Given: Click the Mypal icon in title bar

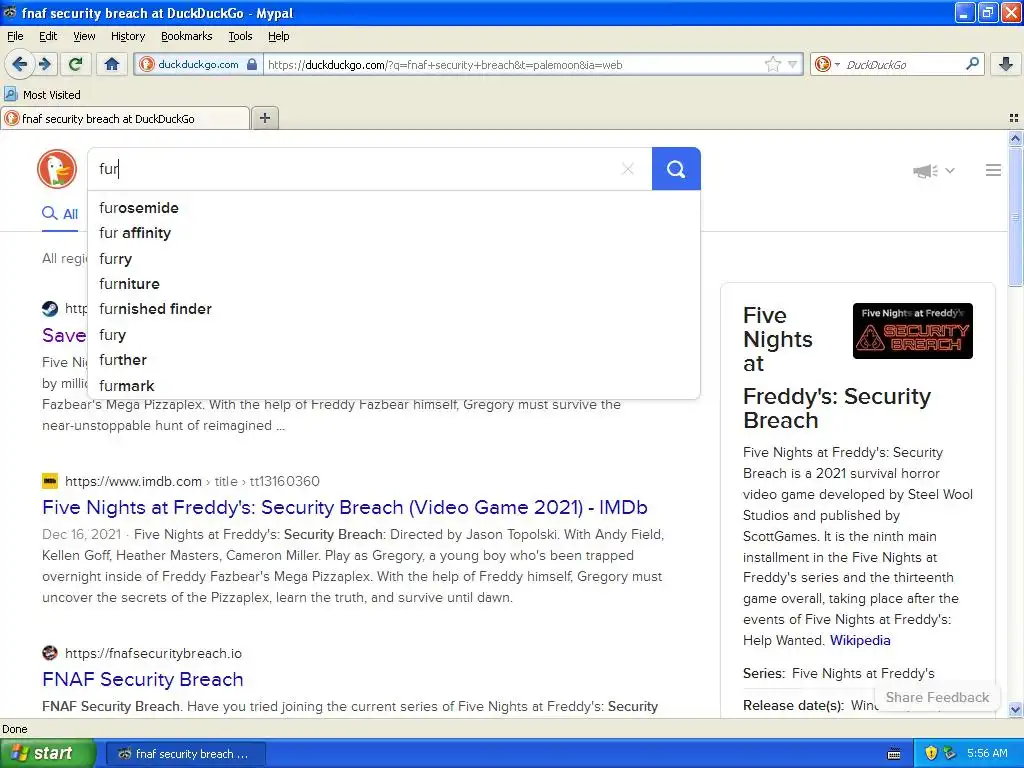Looking at the screenshot, I should point(9,12).
